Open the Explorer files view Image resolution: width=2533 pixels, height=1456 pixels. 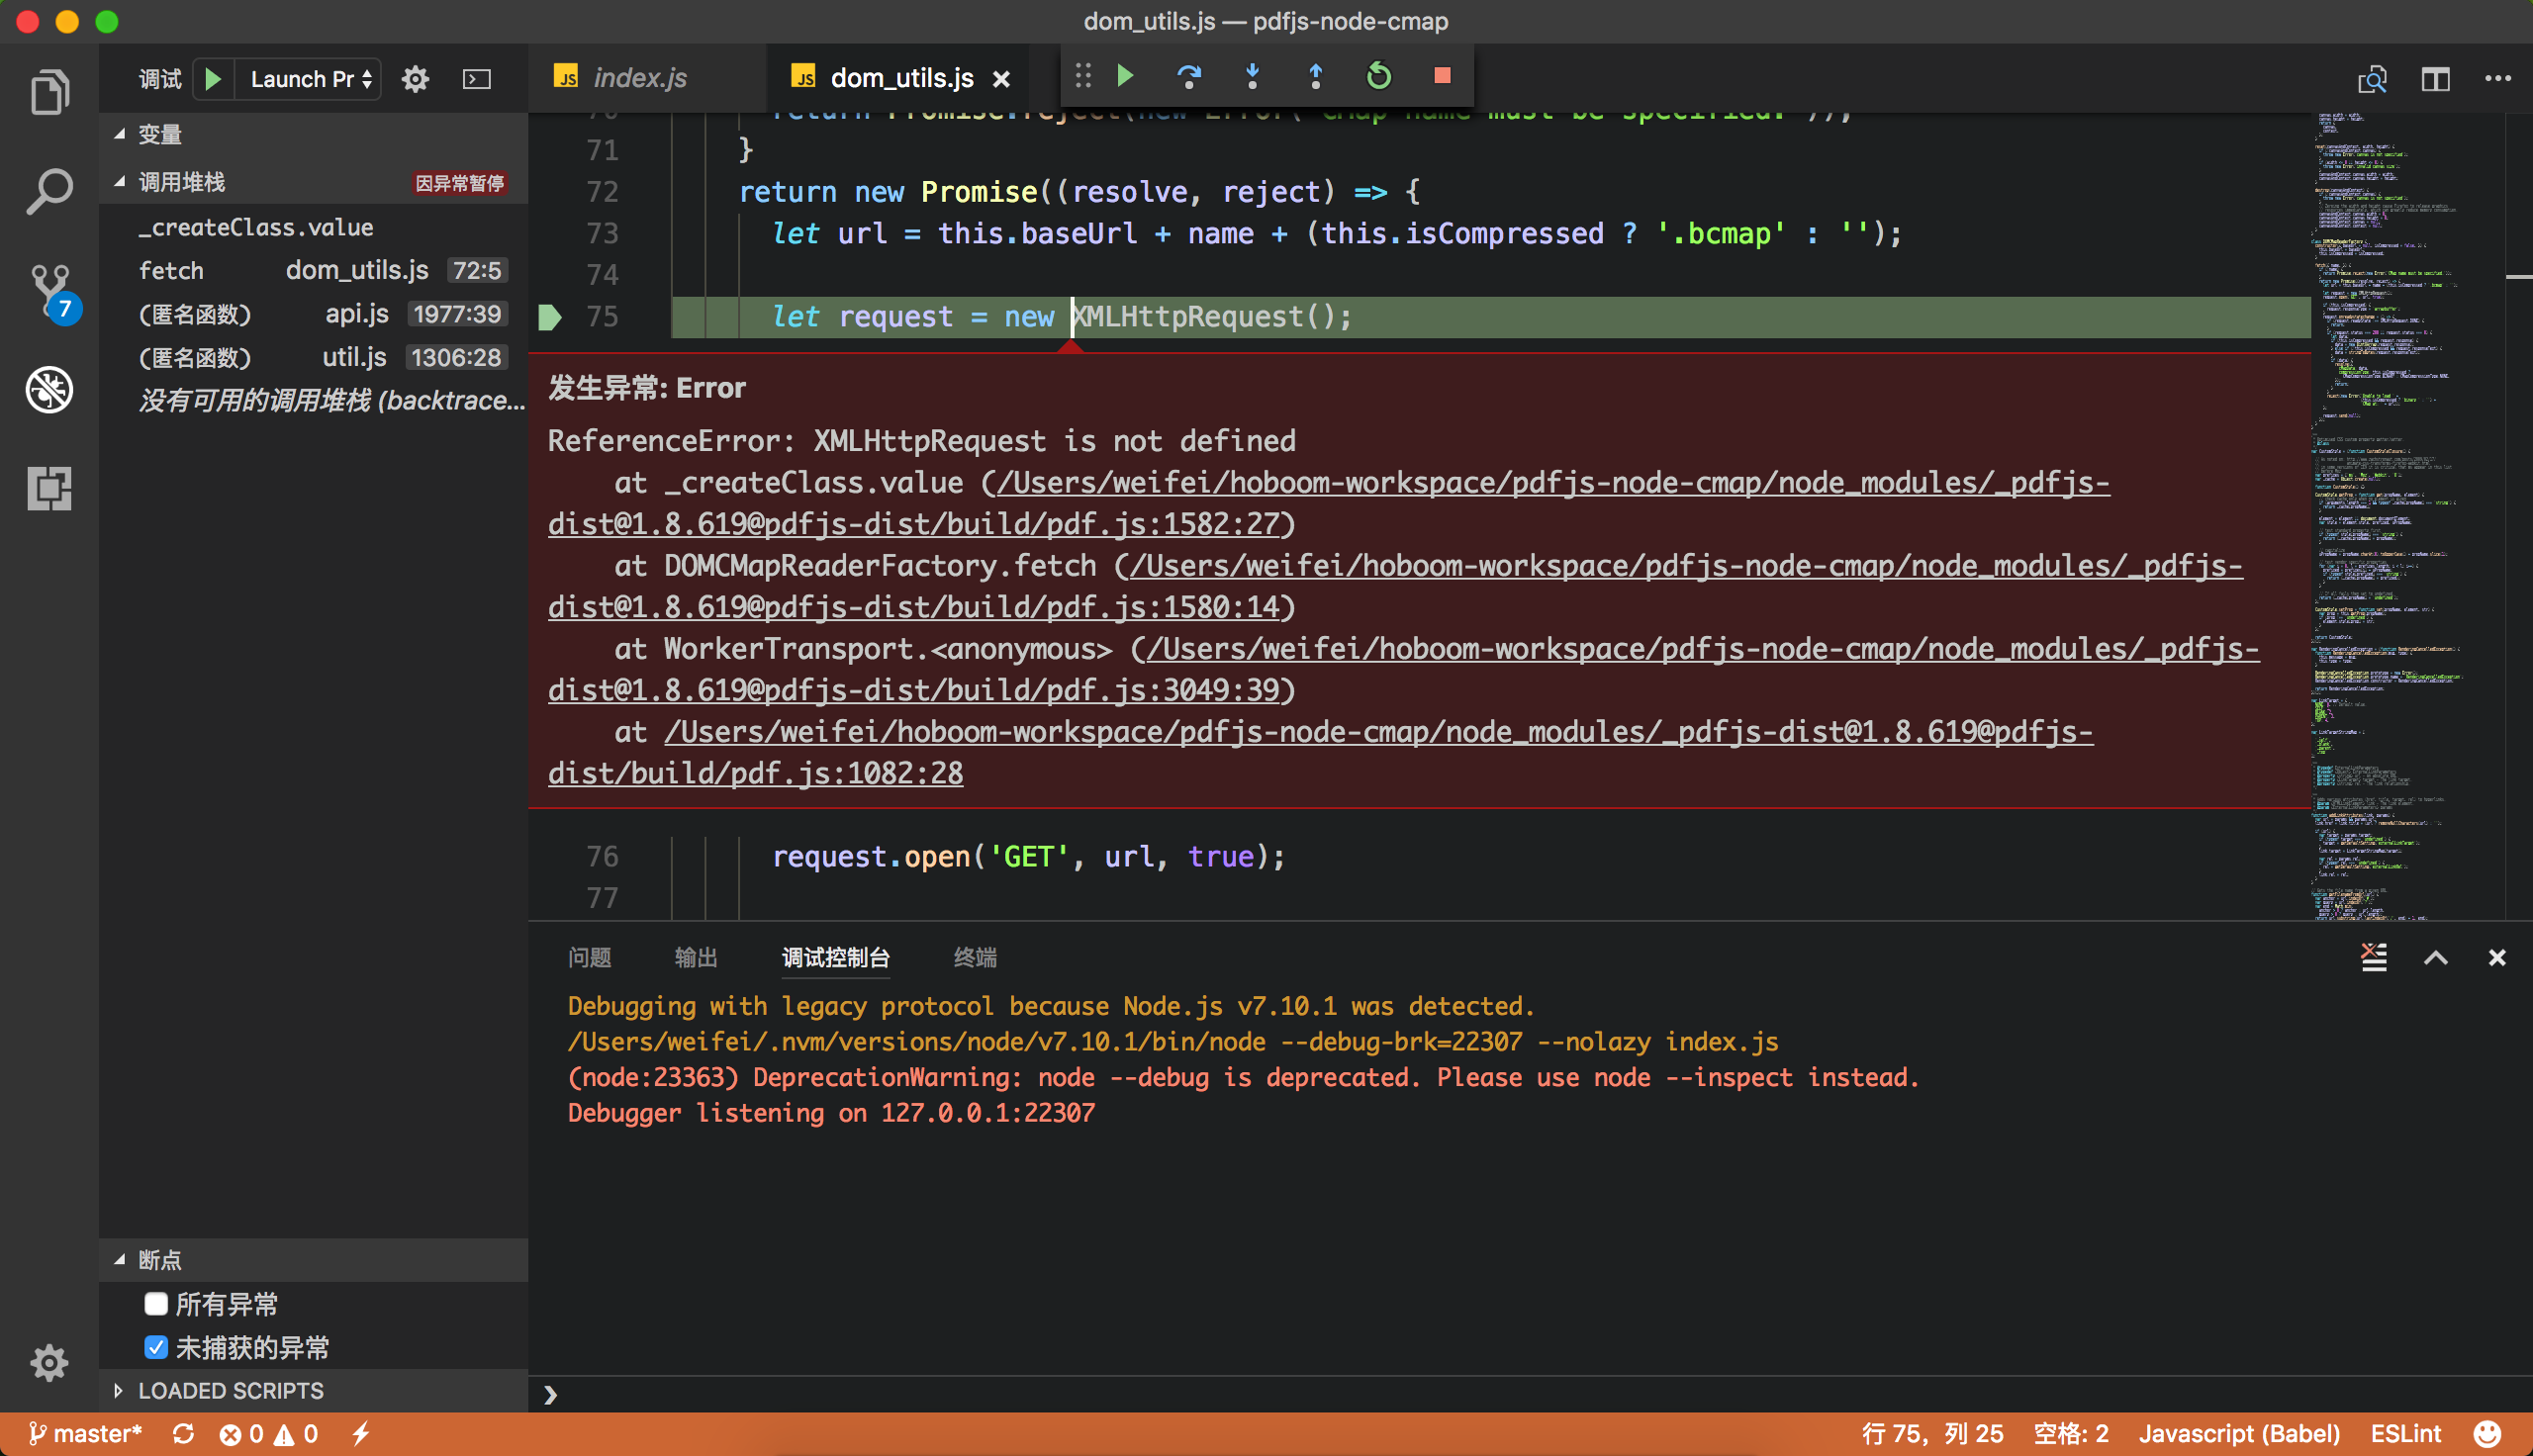(49, 91)
